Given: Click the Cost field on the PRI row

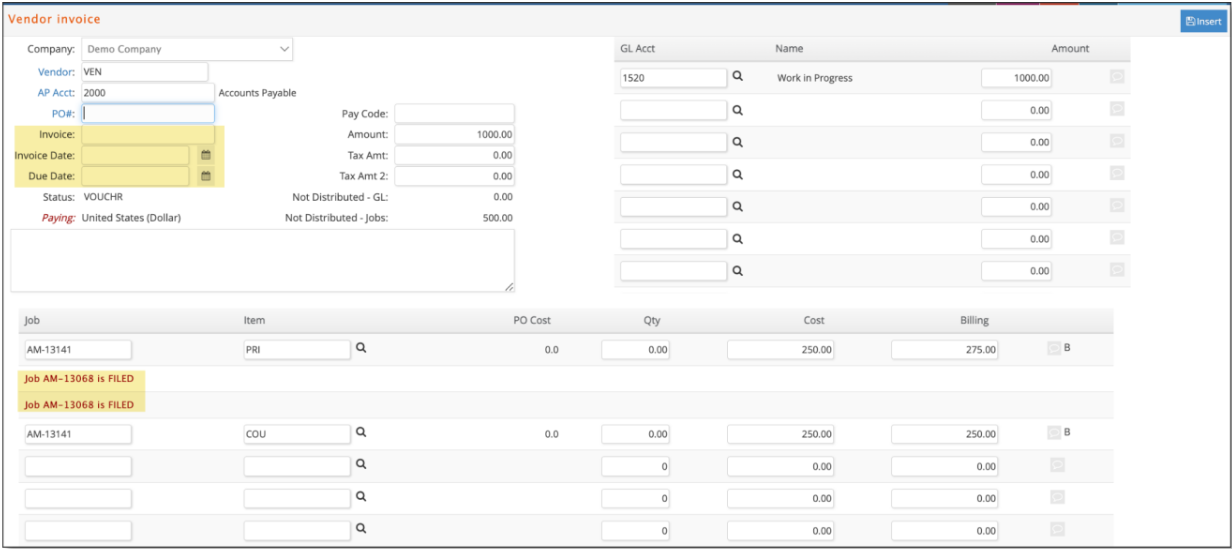Looking at the screenshot, I should point(781,350).
